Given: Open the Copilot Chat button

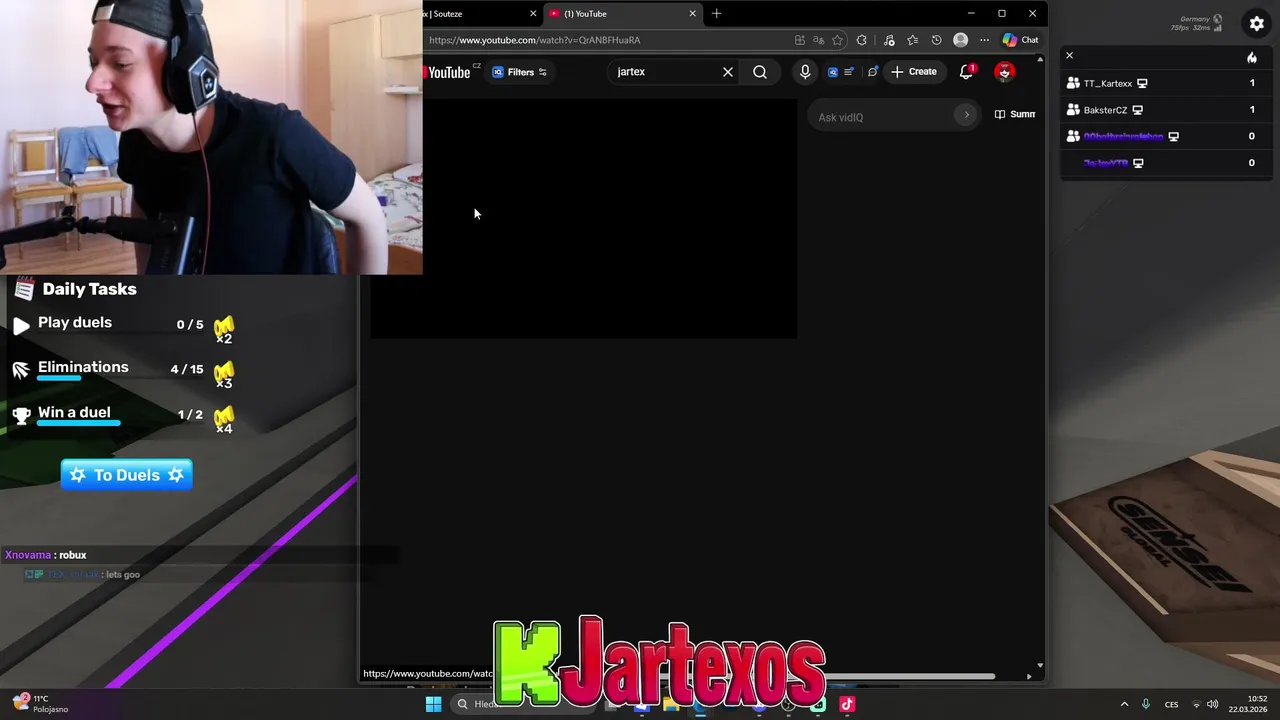Looking at the screenshot, I should [x=1021, y=40].
